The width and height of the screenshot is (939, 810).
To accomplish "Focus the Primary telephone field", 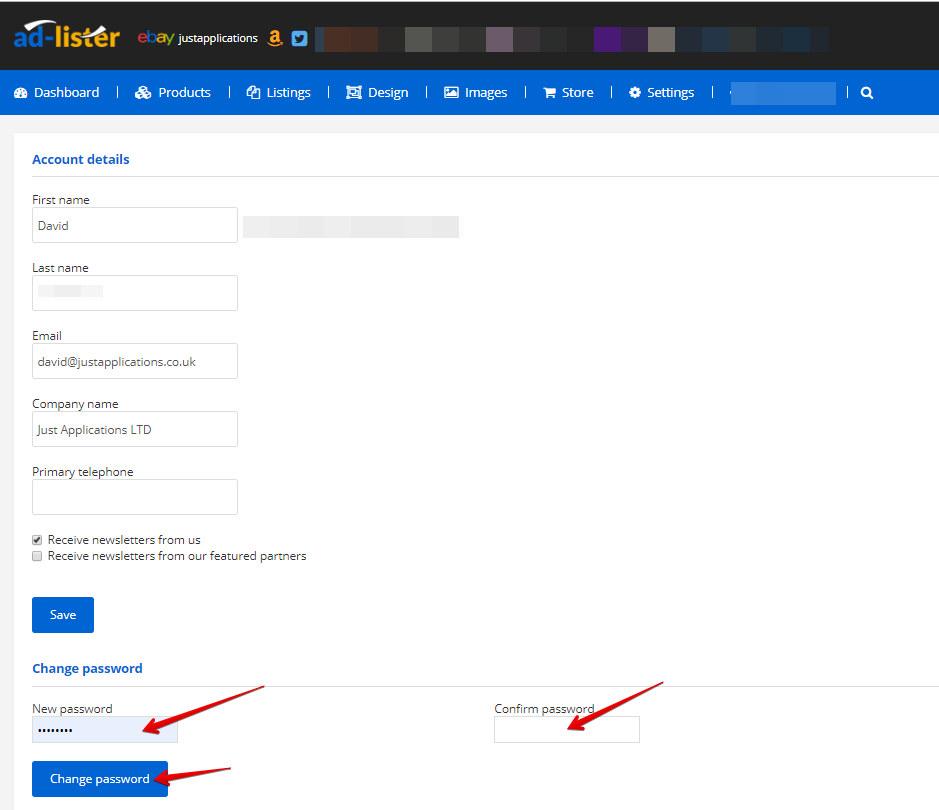I will coord(135,497).
